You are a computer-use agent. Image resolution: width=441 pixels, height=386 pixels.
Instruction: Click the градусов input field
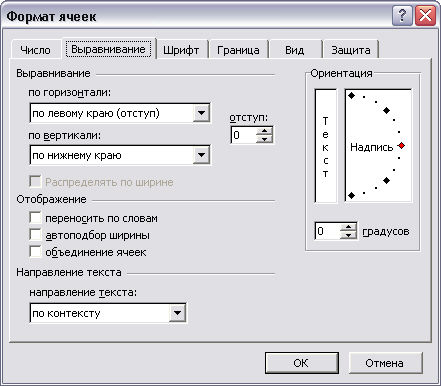point(328,231)
